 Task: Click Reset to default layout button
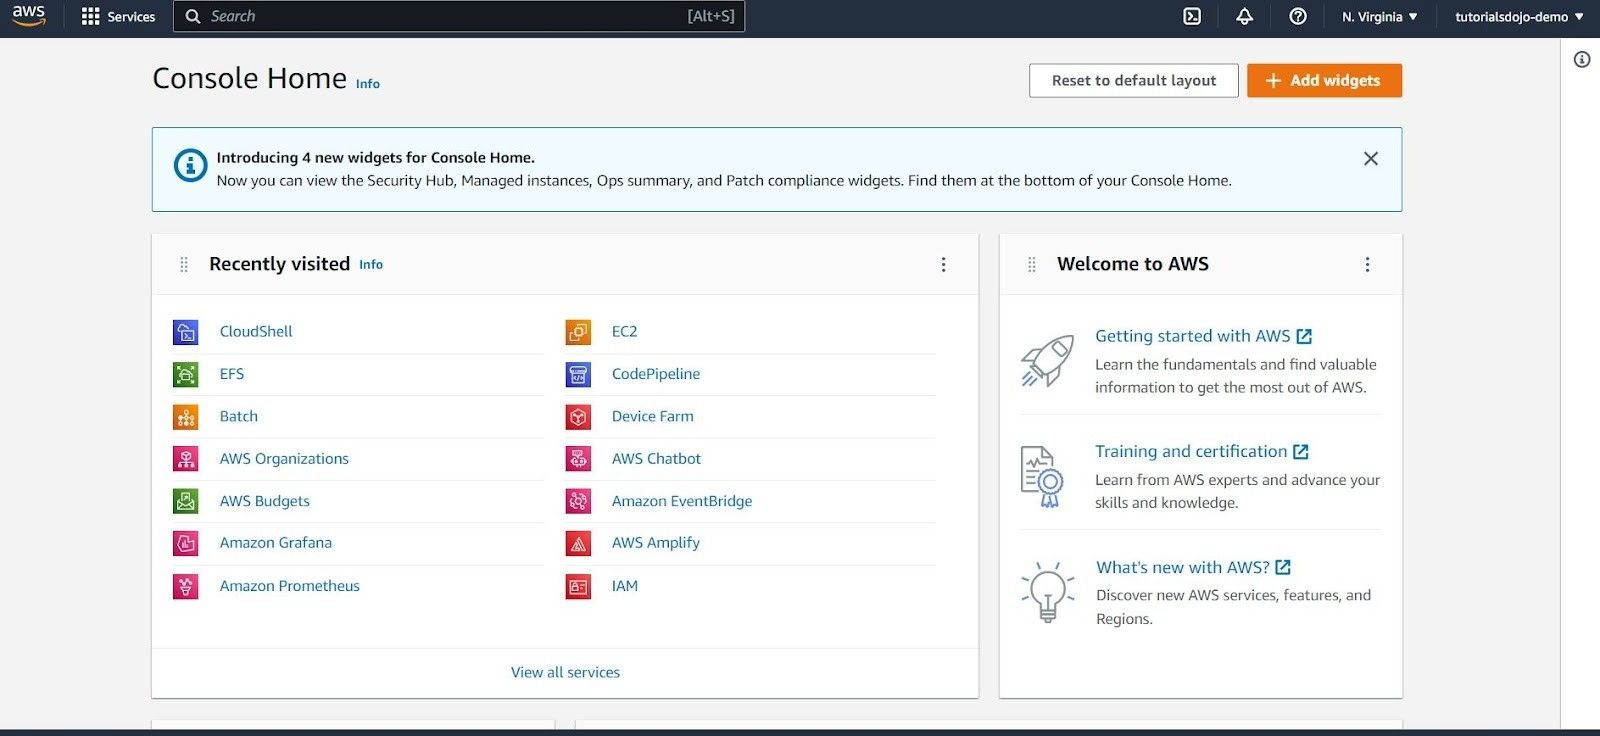1133,81
